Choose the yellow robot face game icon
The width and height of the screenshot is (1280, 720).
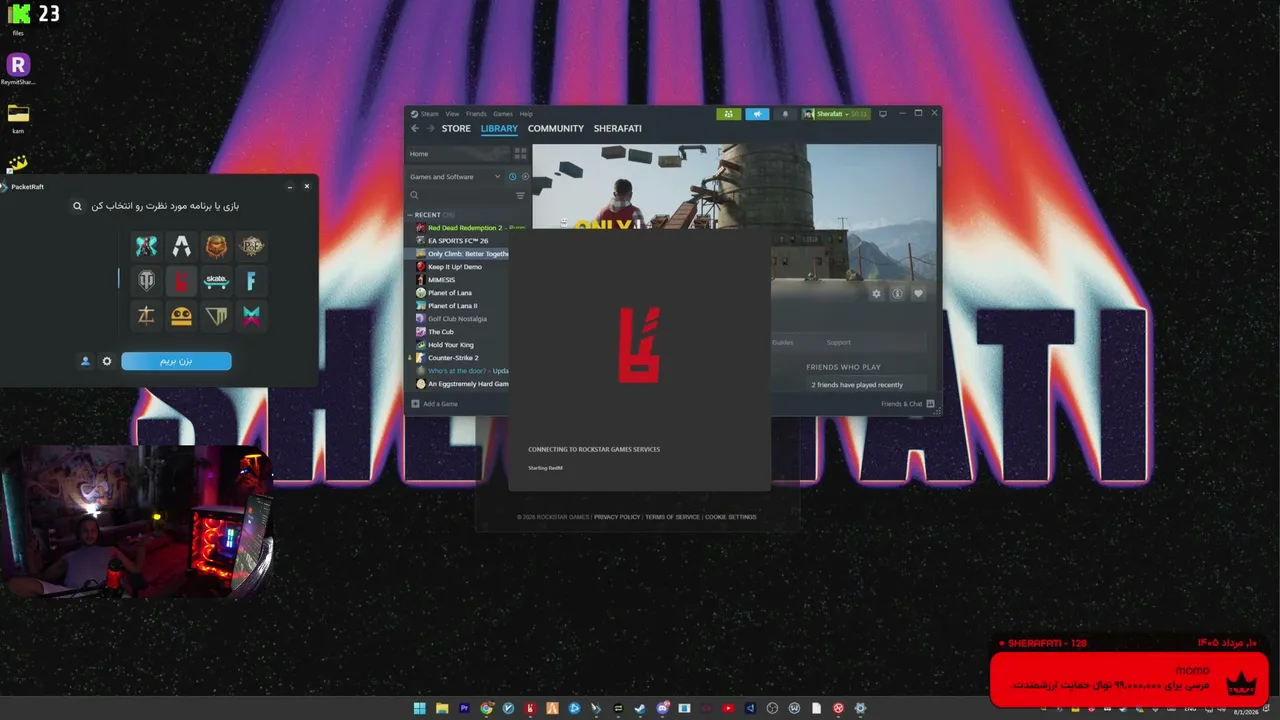[181, 316]
